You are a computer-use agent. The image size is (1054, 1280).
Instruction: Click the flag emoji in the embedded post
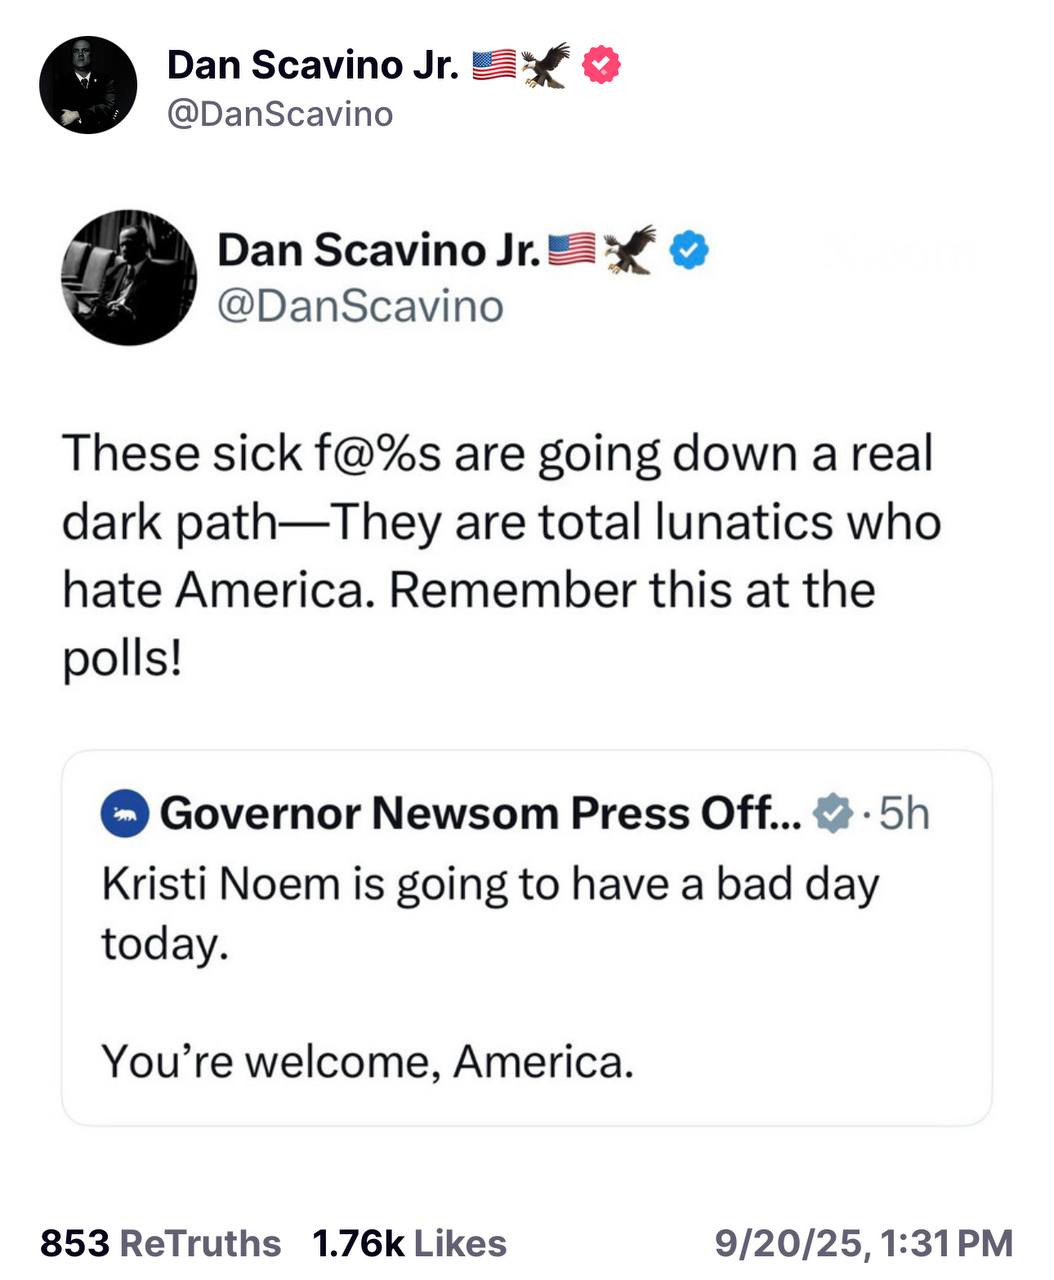point(572,249)
